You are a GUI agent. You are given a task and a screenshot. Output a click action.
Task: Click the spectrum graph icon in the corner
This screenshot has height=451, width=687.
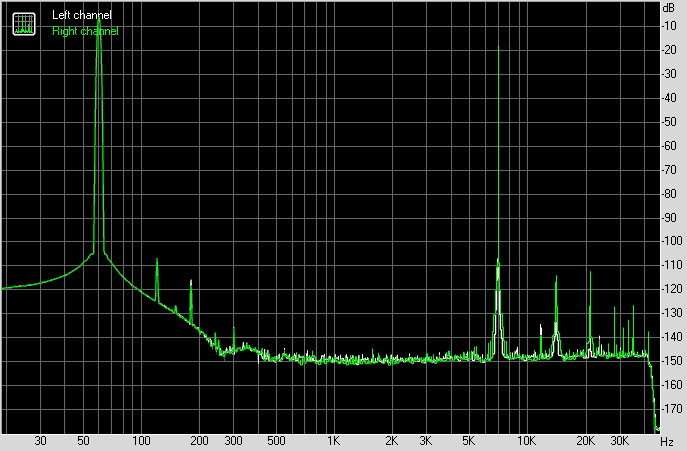(x=24, y=24)
